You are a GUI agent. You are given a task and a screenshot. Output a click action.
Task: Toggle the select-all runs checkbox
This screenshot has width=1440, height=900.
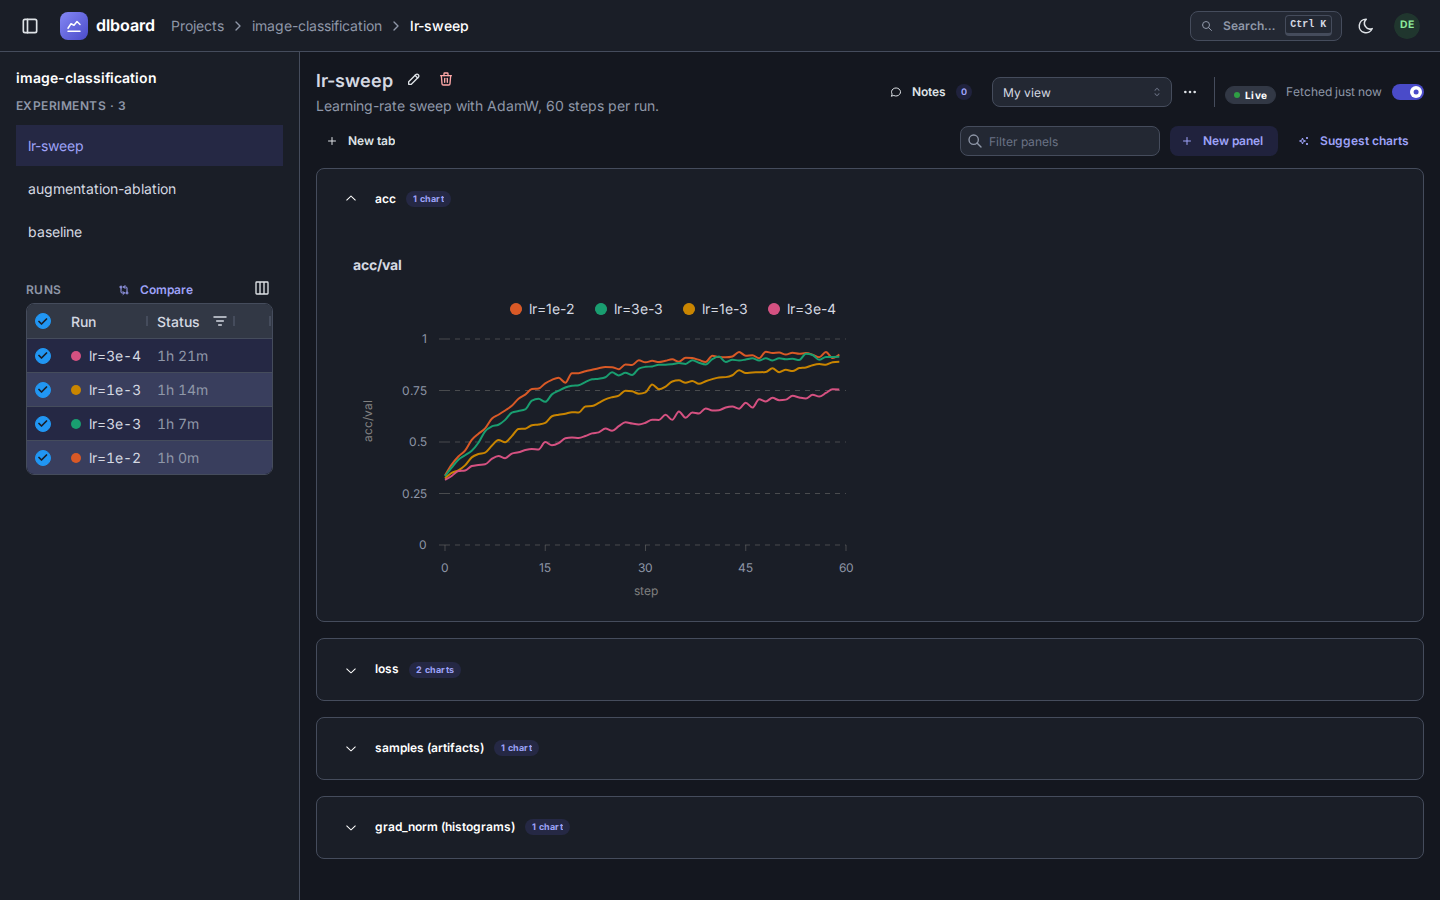tap(43, 321)
